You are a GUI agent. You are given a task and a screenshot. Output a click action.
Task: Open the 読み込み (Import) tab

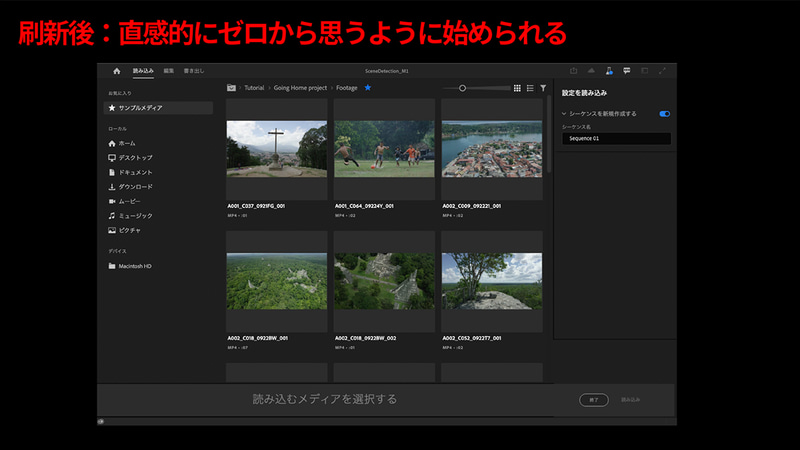(143, 71)
